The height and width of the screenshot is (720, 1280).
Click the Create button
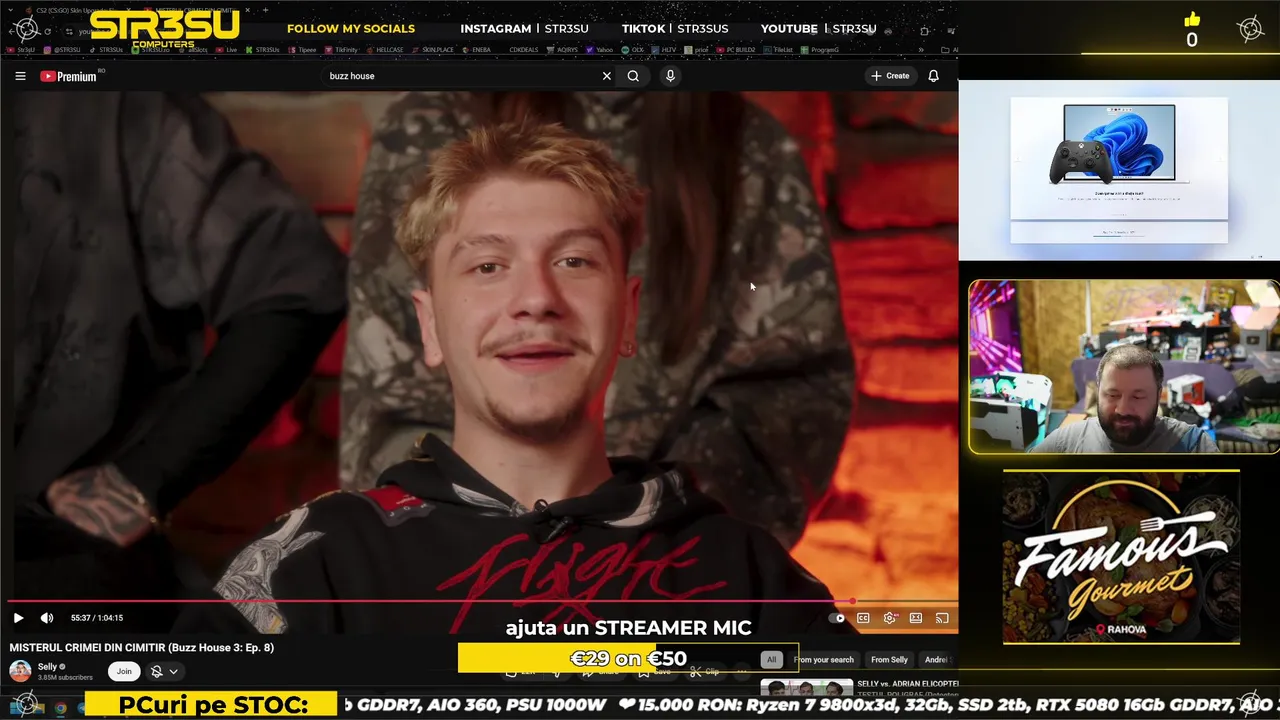pyautogui.click(x=890, y=76)
